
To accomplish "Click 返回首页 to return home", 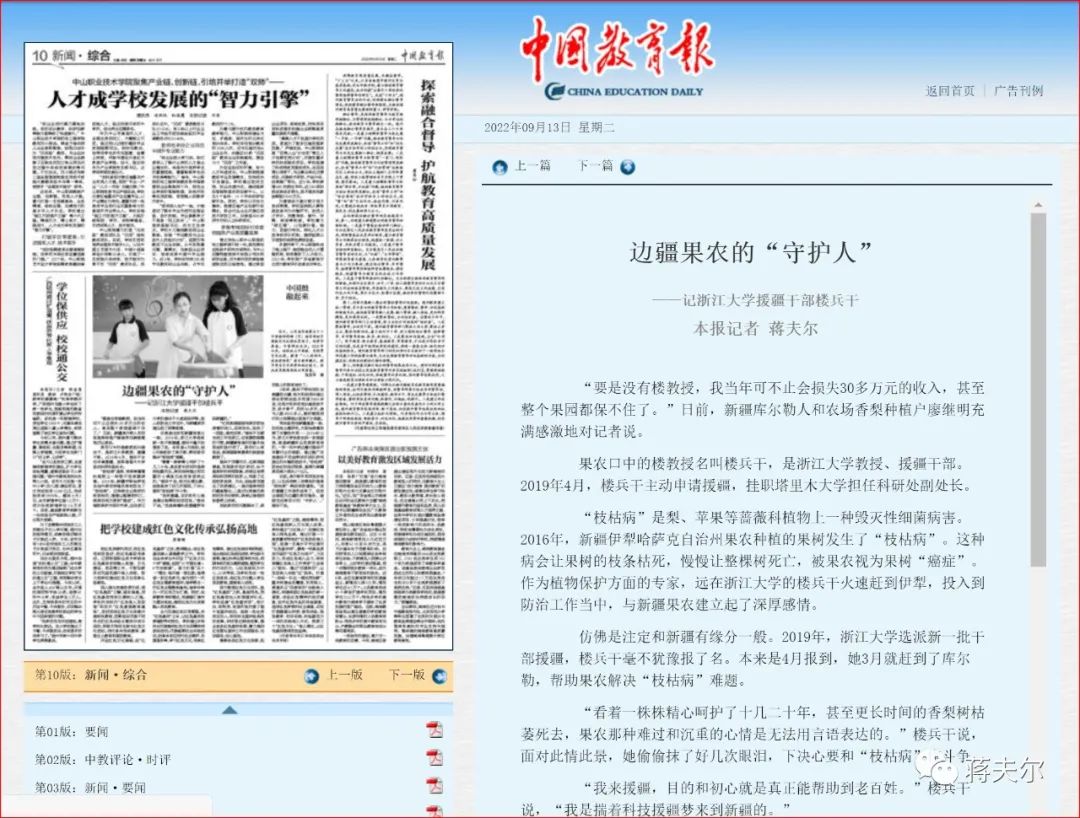I will click(x=949, y=91).
